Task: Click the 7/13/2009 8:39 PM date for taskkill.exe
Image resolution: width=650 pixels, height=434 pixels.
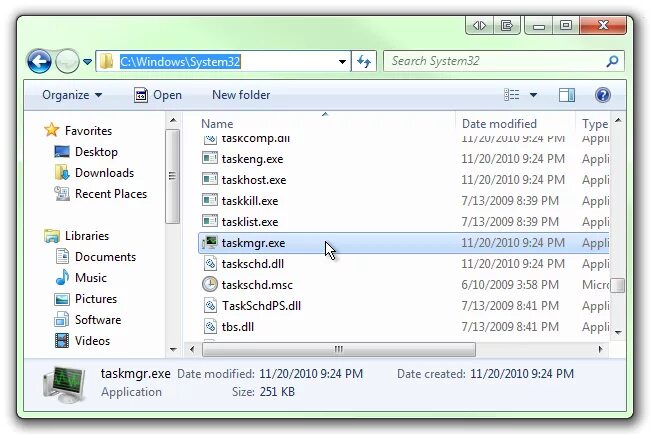Action: point(510,201)
